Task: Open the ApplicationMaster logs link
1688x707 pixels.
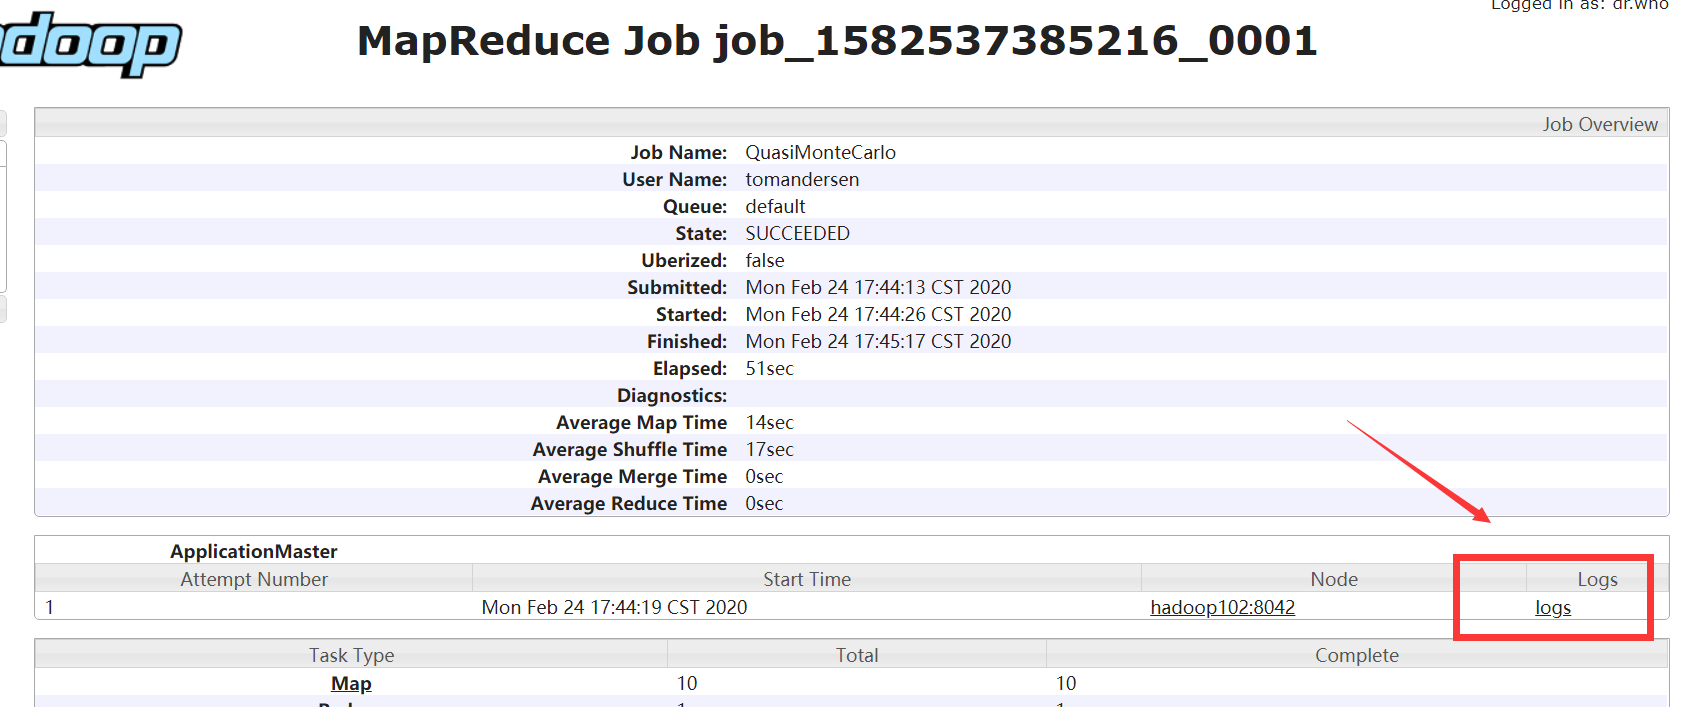Action: click(x=1553, y=607)
